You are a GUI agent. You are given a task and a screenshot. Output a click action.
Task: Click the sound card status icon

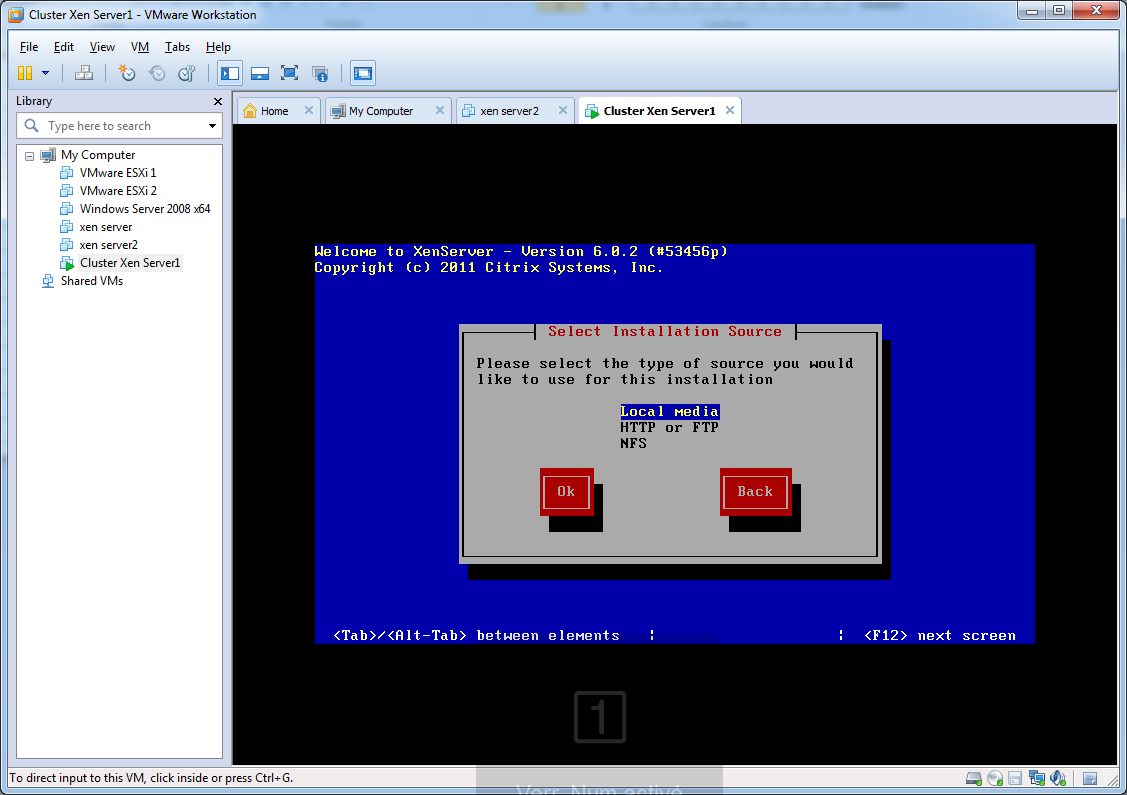click(x=1056, y=778)
